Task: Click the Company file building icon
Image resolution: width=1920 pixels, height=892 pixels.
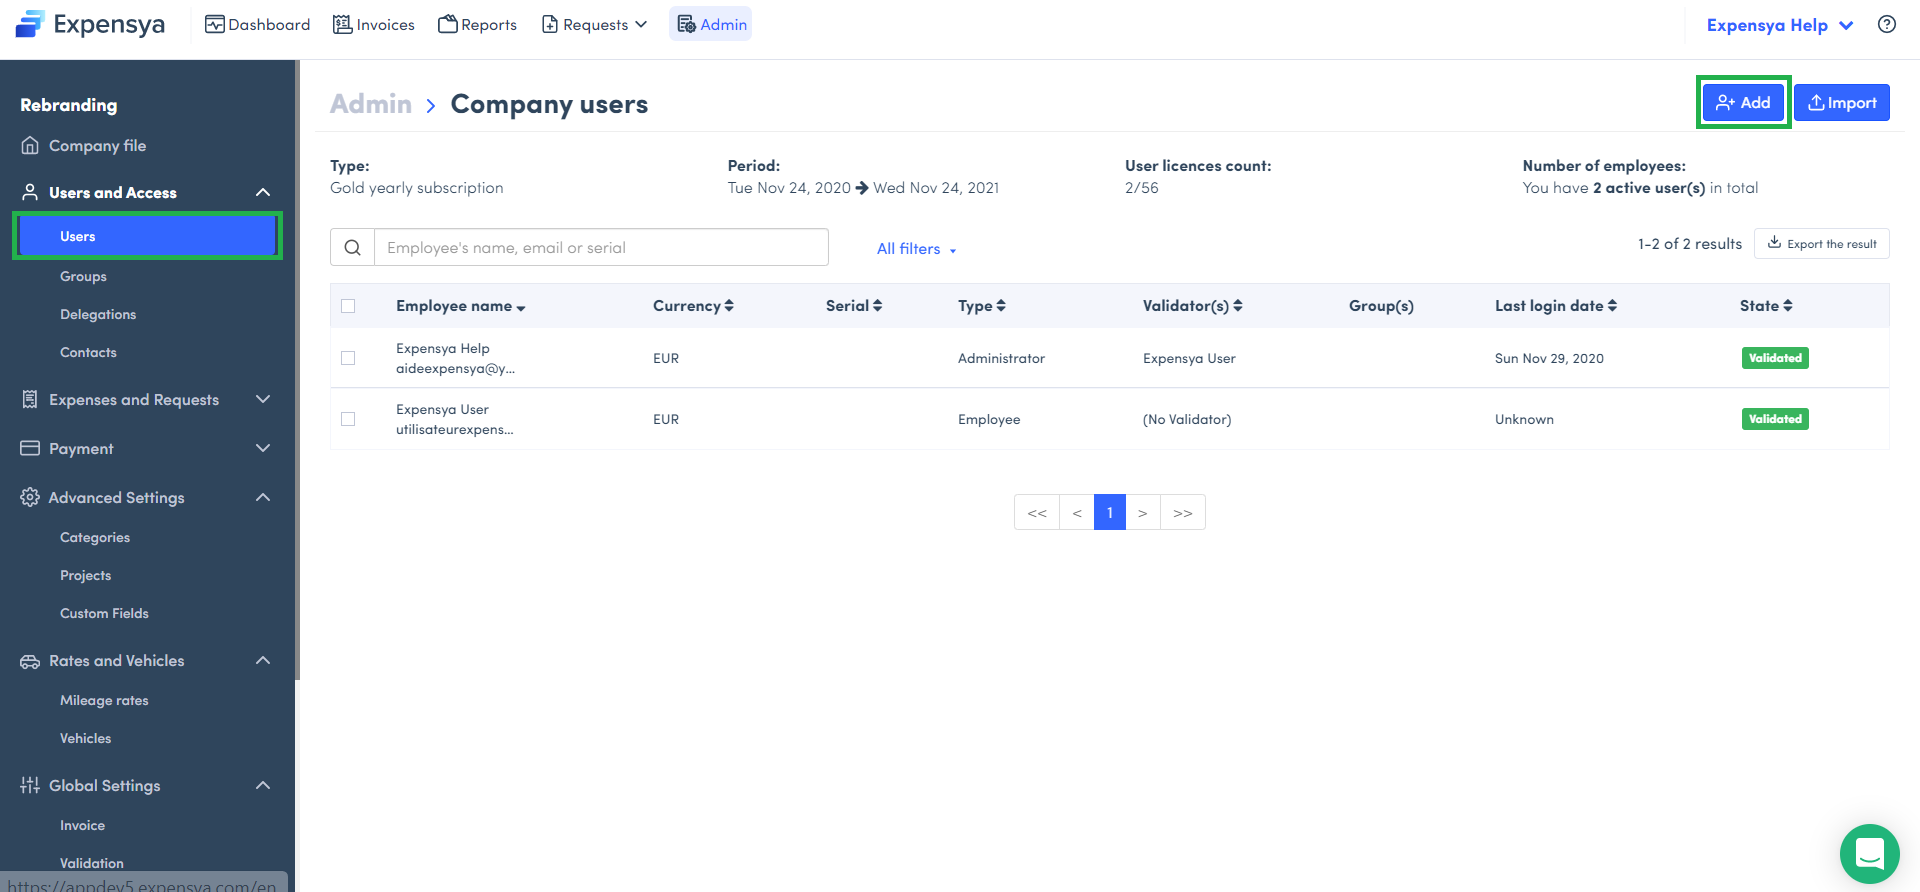Action: tap(30, 146)
